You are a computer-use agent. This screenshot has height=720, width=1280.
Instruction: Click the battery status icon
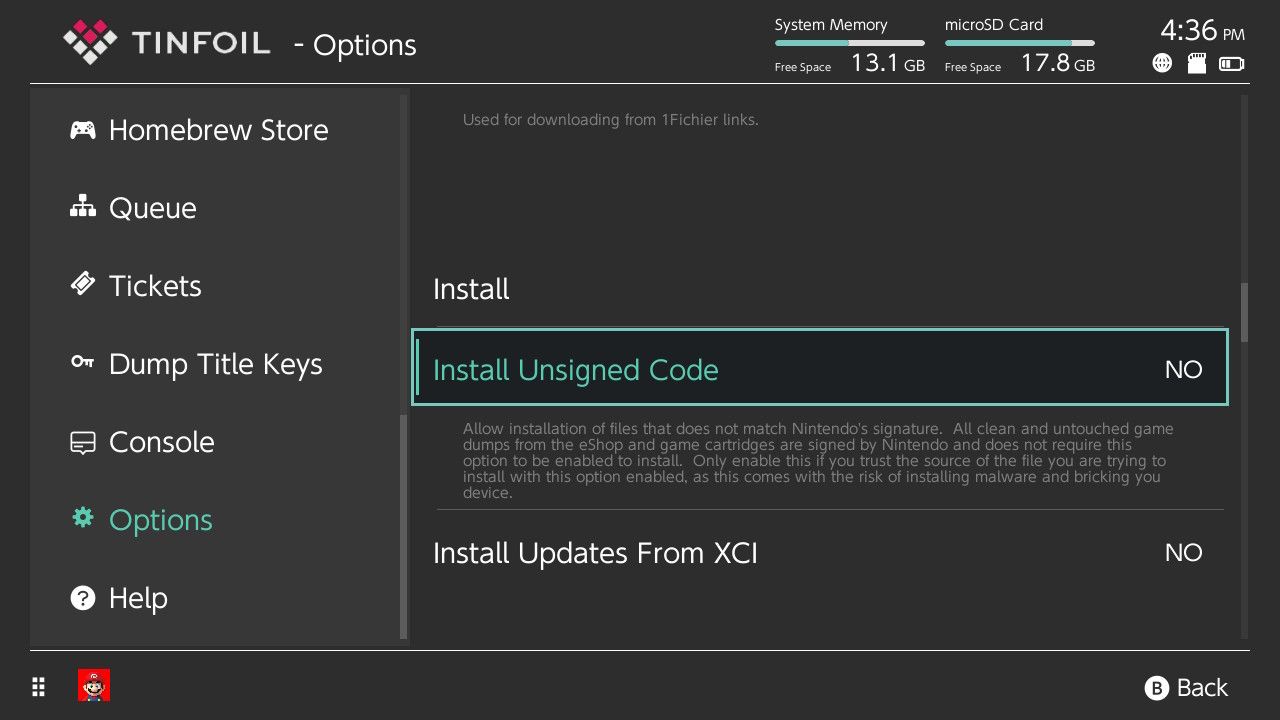coord(1232,64)
